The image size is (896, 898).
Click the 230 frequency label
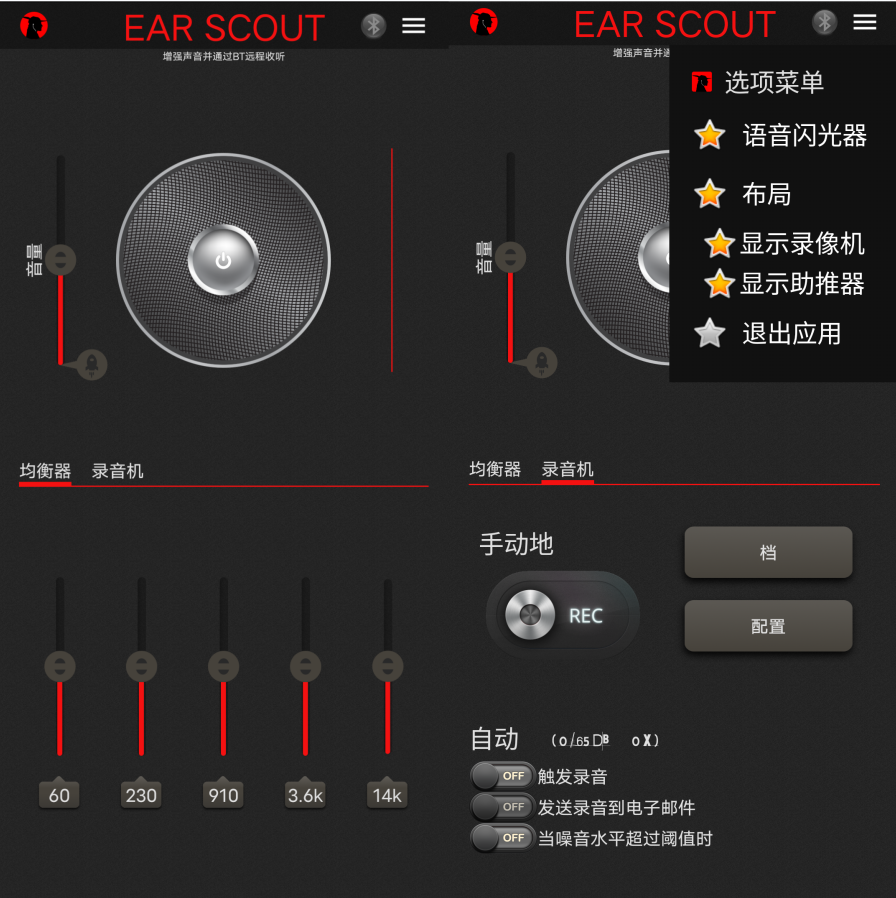[x=141, y=794]
